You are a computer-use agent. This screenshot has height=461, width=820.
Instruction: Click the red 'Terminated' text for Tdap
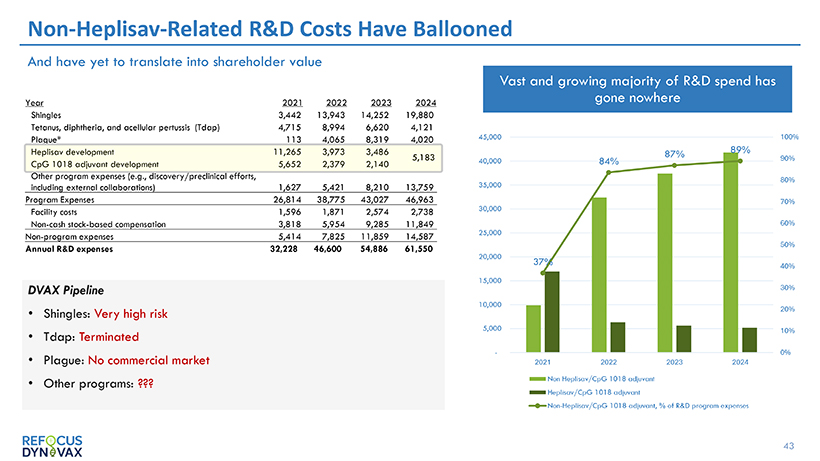[112, 336]
